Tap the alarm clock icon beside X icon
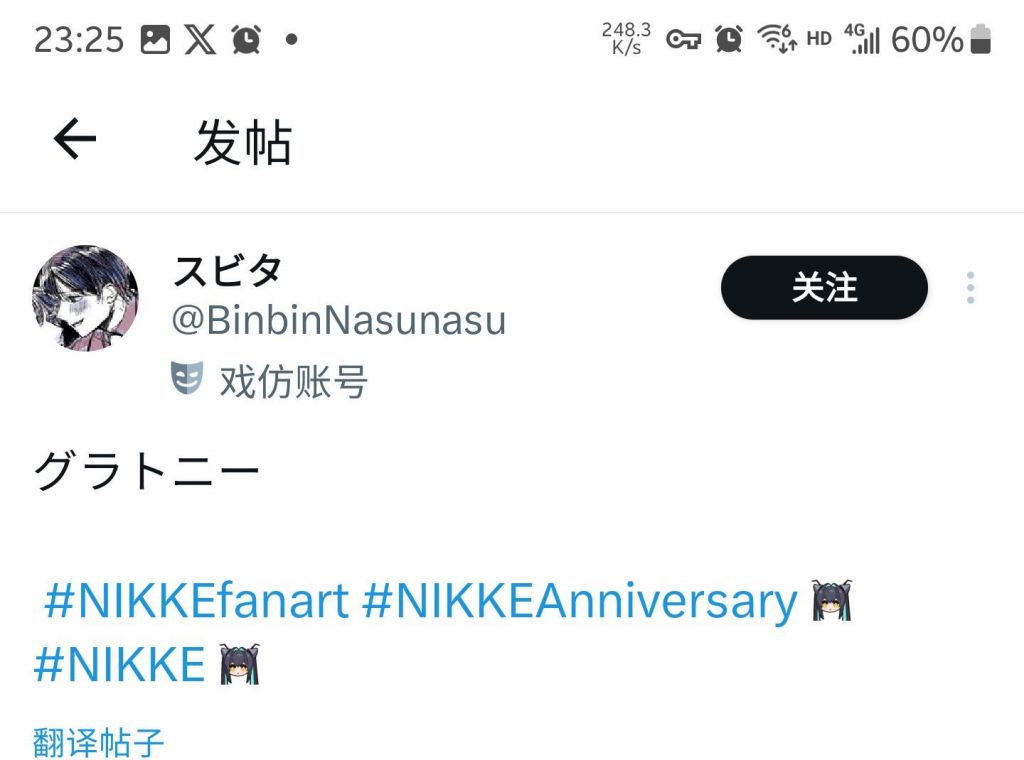1024x760 pixels. point(246,40)
